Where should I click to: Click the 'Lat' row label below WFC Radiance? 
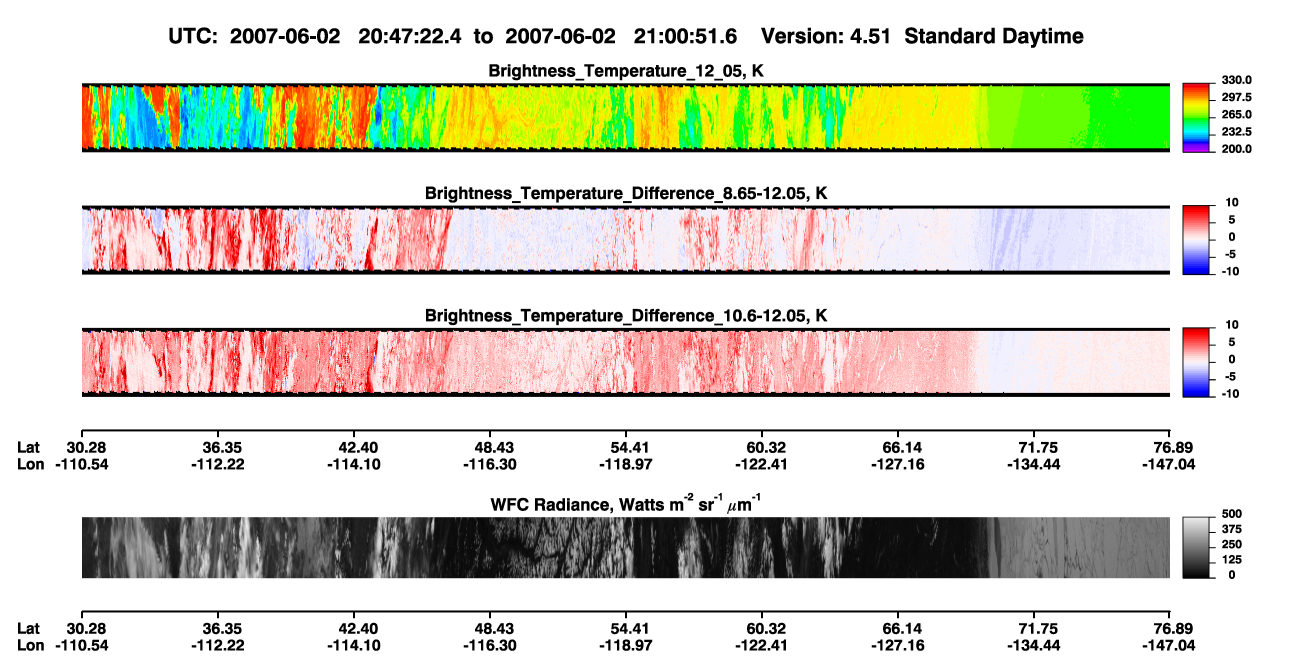coord(28,628)
